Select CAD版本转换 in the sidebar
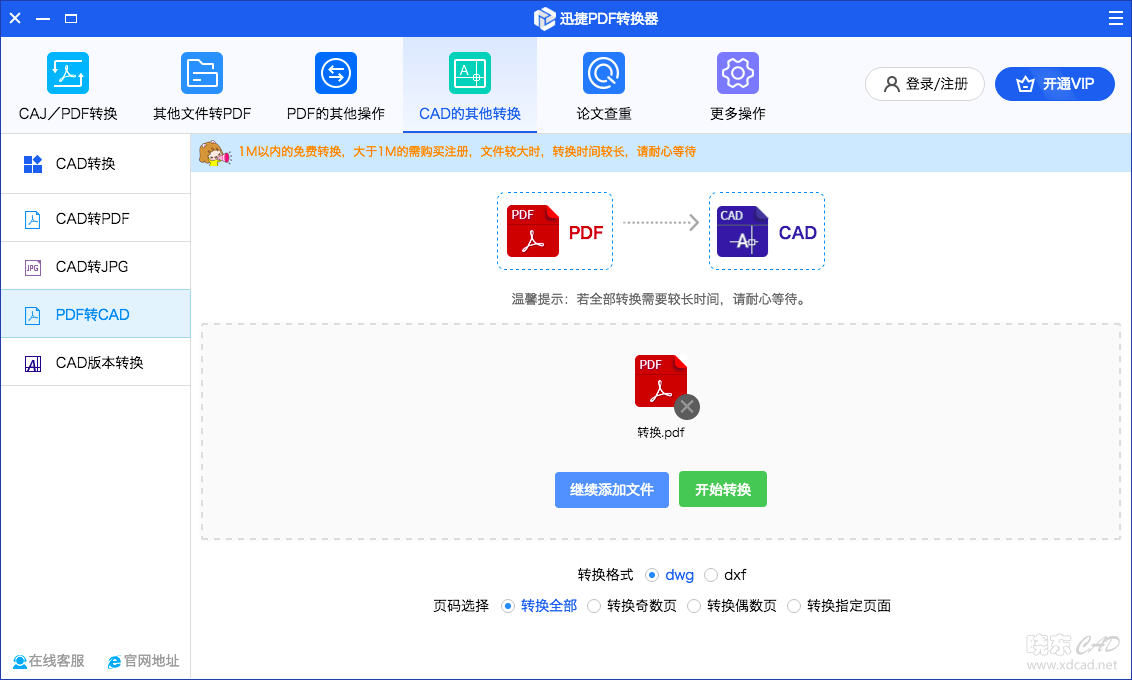 pyautogui.click(x=96, y=363)
